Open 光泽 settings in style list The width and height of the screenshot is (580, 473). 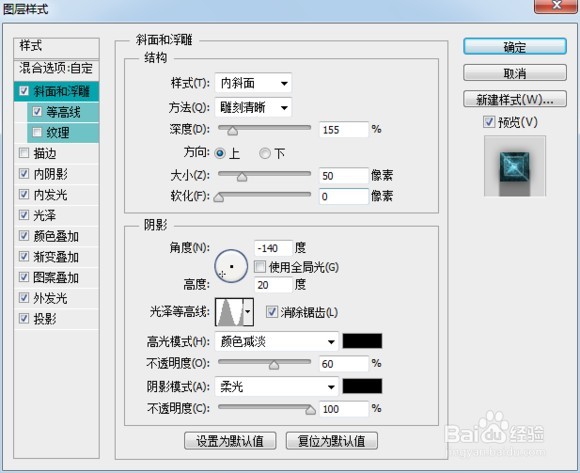[45, 215]
